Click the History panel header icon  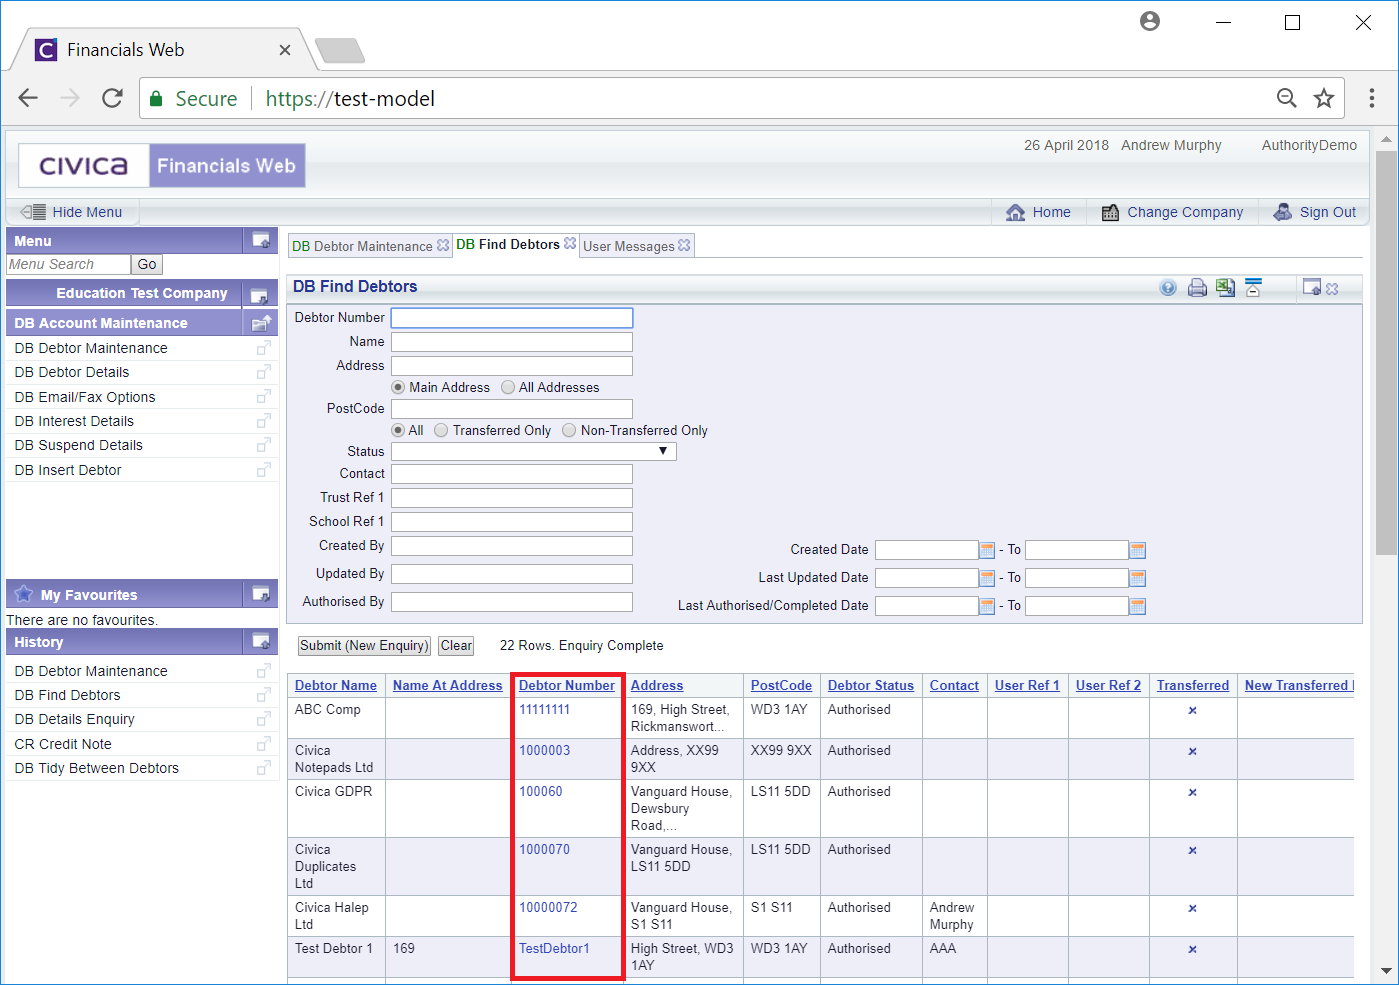point(261,642)
